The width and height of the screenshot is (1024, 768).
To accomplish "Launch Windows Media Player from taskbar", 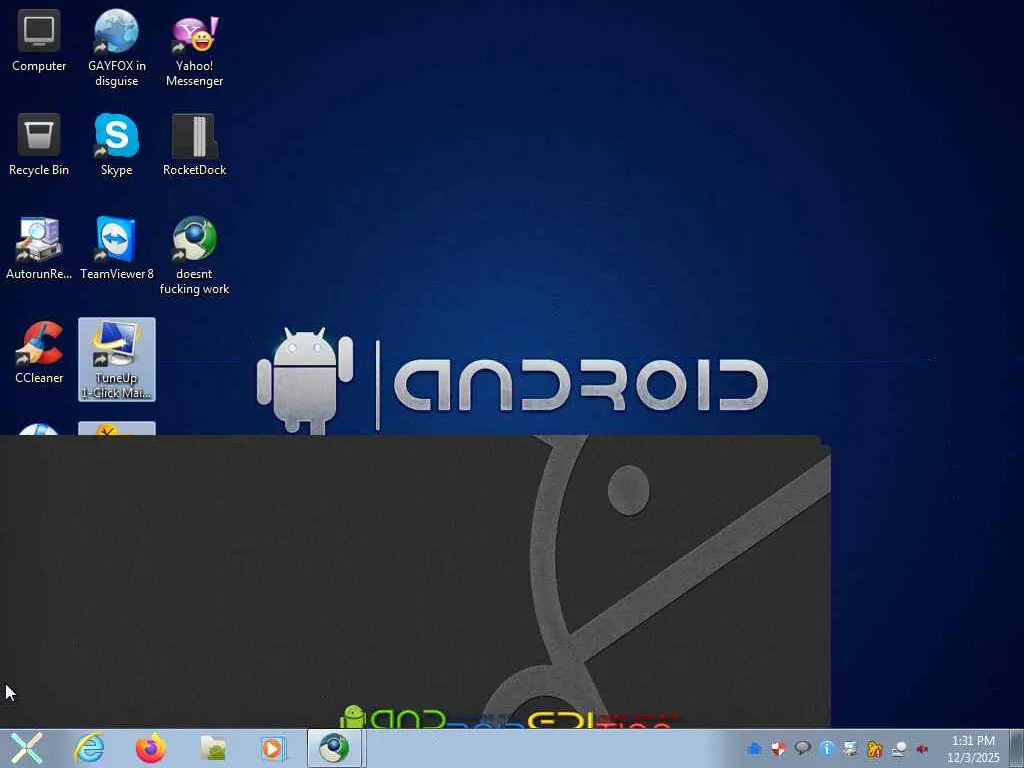I will (273, 748).
